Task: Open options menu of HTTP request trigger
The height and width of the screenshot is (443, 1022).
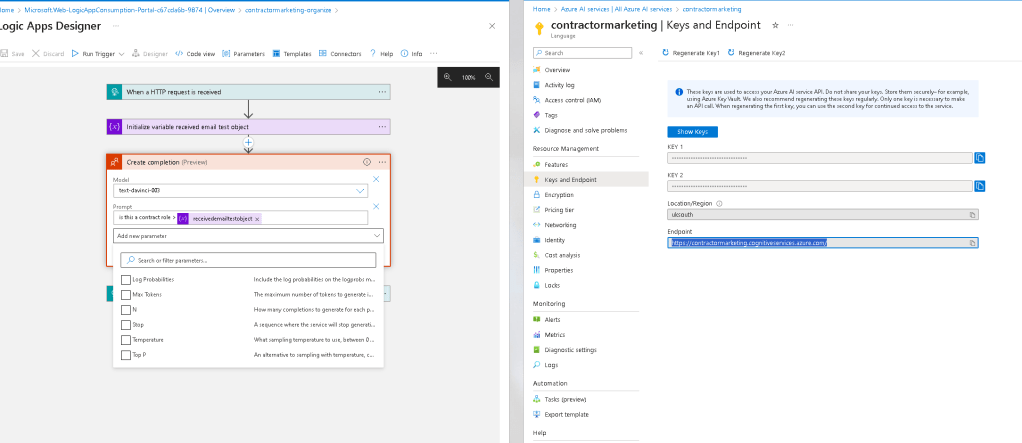Action: [x=383, y=92]
